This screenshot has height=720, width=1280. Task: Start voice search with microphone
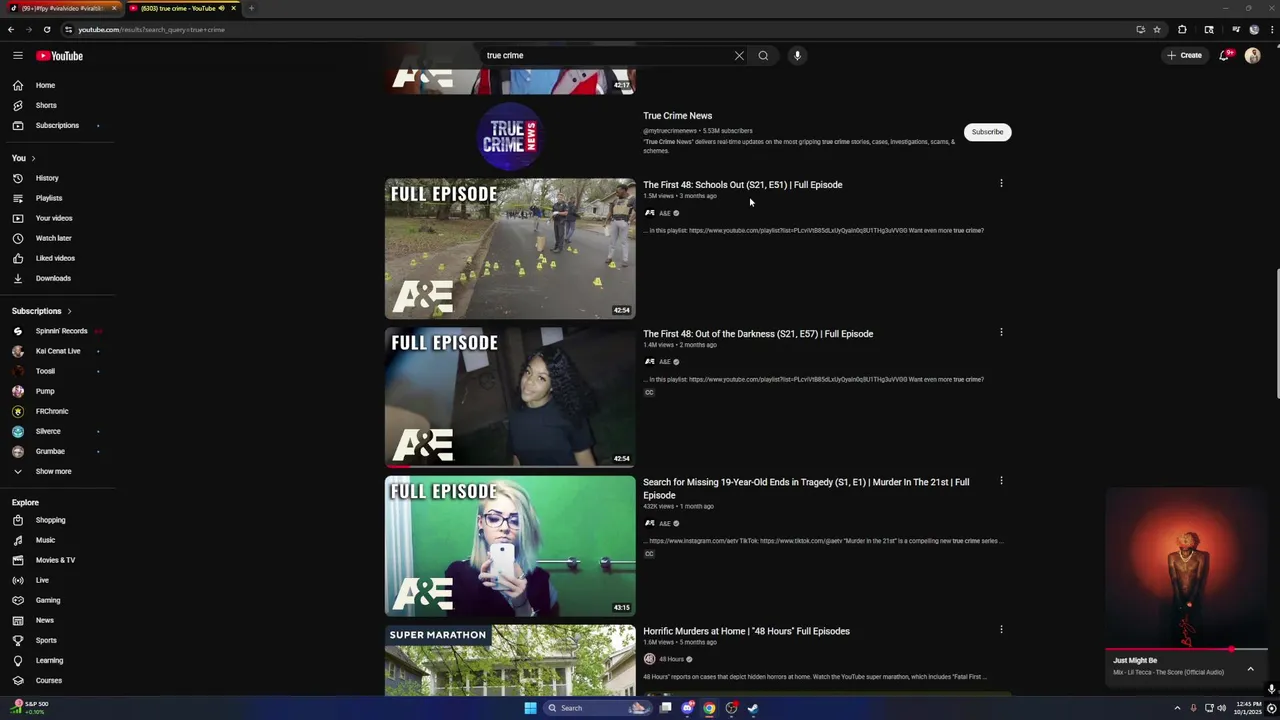tap(797, 56)
